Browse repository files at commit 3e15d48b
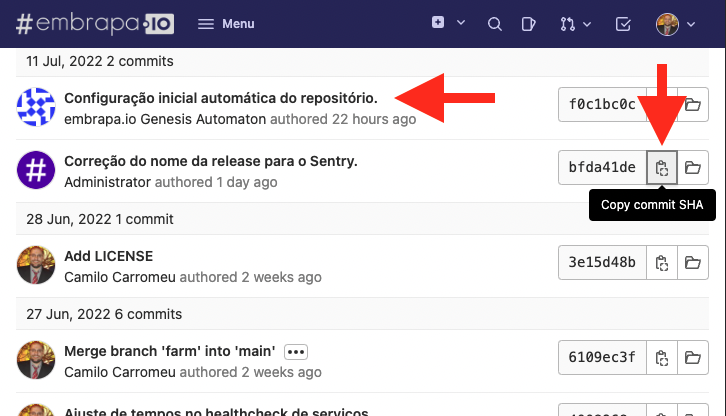Viewport: 726px width, 416px height. tap(692, 263)
